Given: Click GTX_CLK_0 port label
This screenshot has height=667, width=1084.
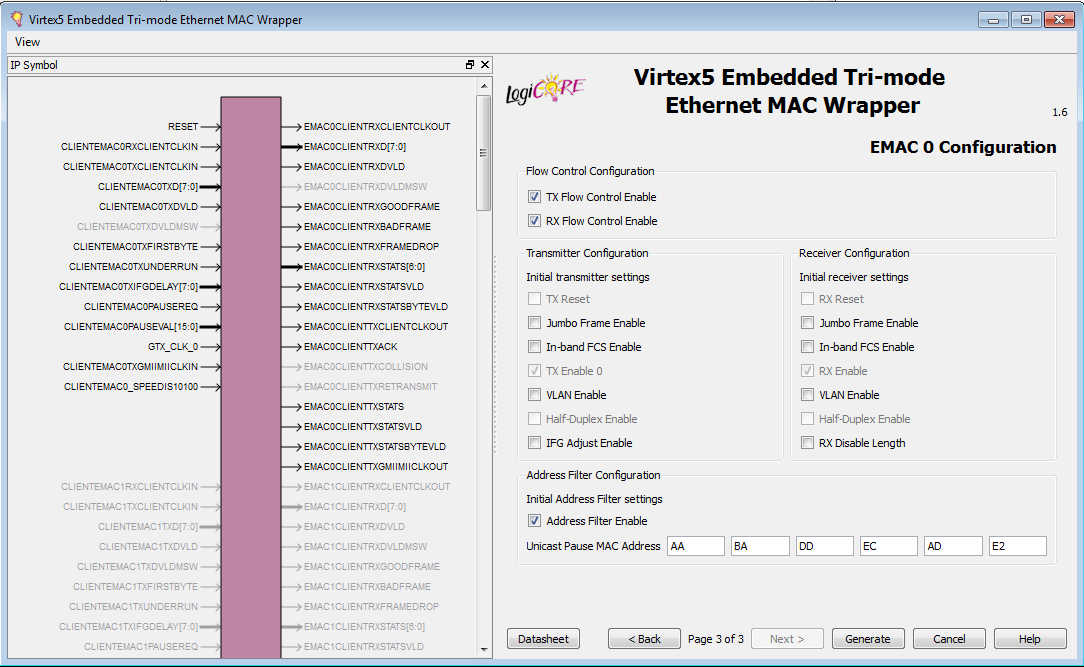Looking at the screenshot, I should pos(173,346).
